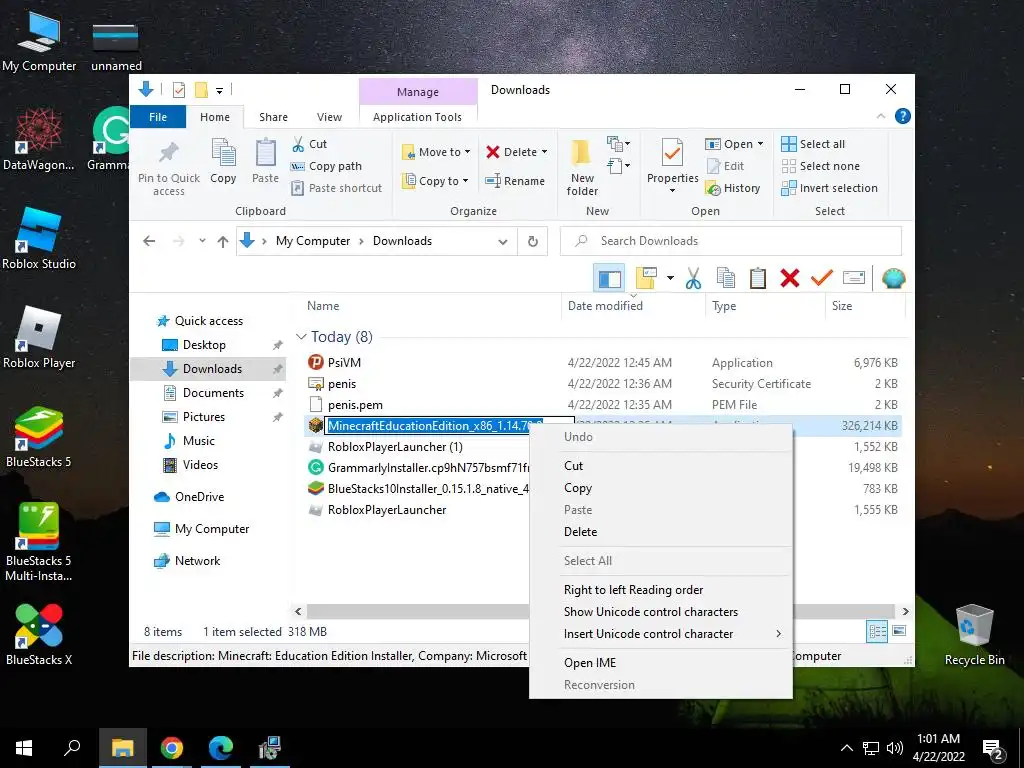Select OneDrive in navigation pane
The width and height of the screenshot is (1024, 768).
[199, 497]
